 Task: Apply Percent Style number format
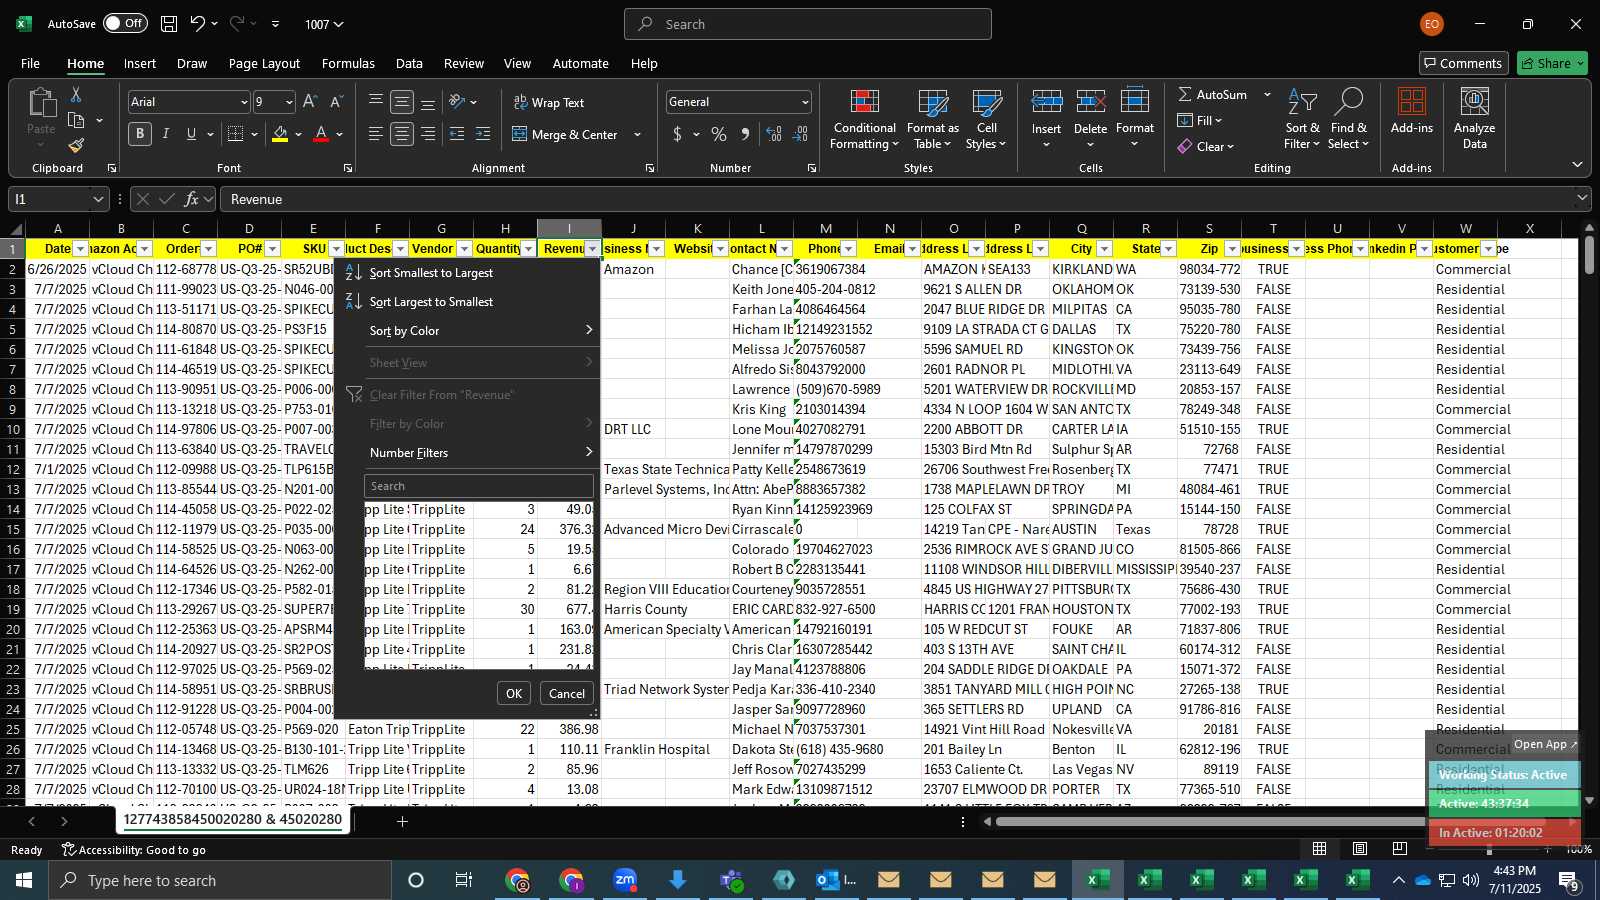click(719, 134)
